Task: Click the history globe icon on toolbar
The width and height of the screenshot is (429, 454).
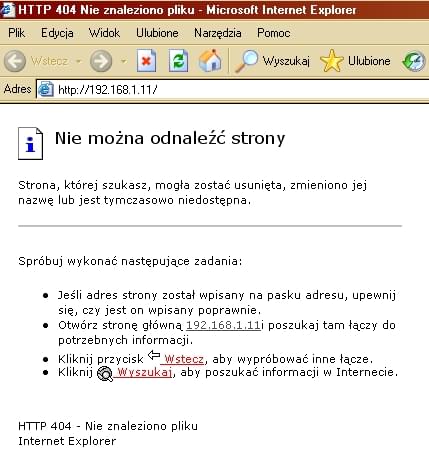Action: (414, 61)
